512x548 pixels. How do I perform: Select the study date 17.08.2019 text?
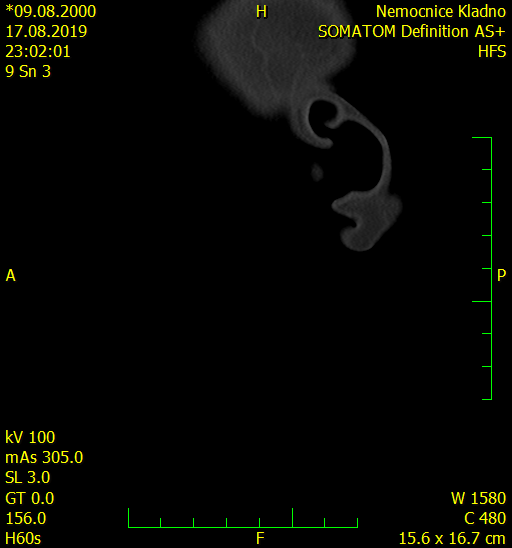pos(46,31)
